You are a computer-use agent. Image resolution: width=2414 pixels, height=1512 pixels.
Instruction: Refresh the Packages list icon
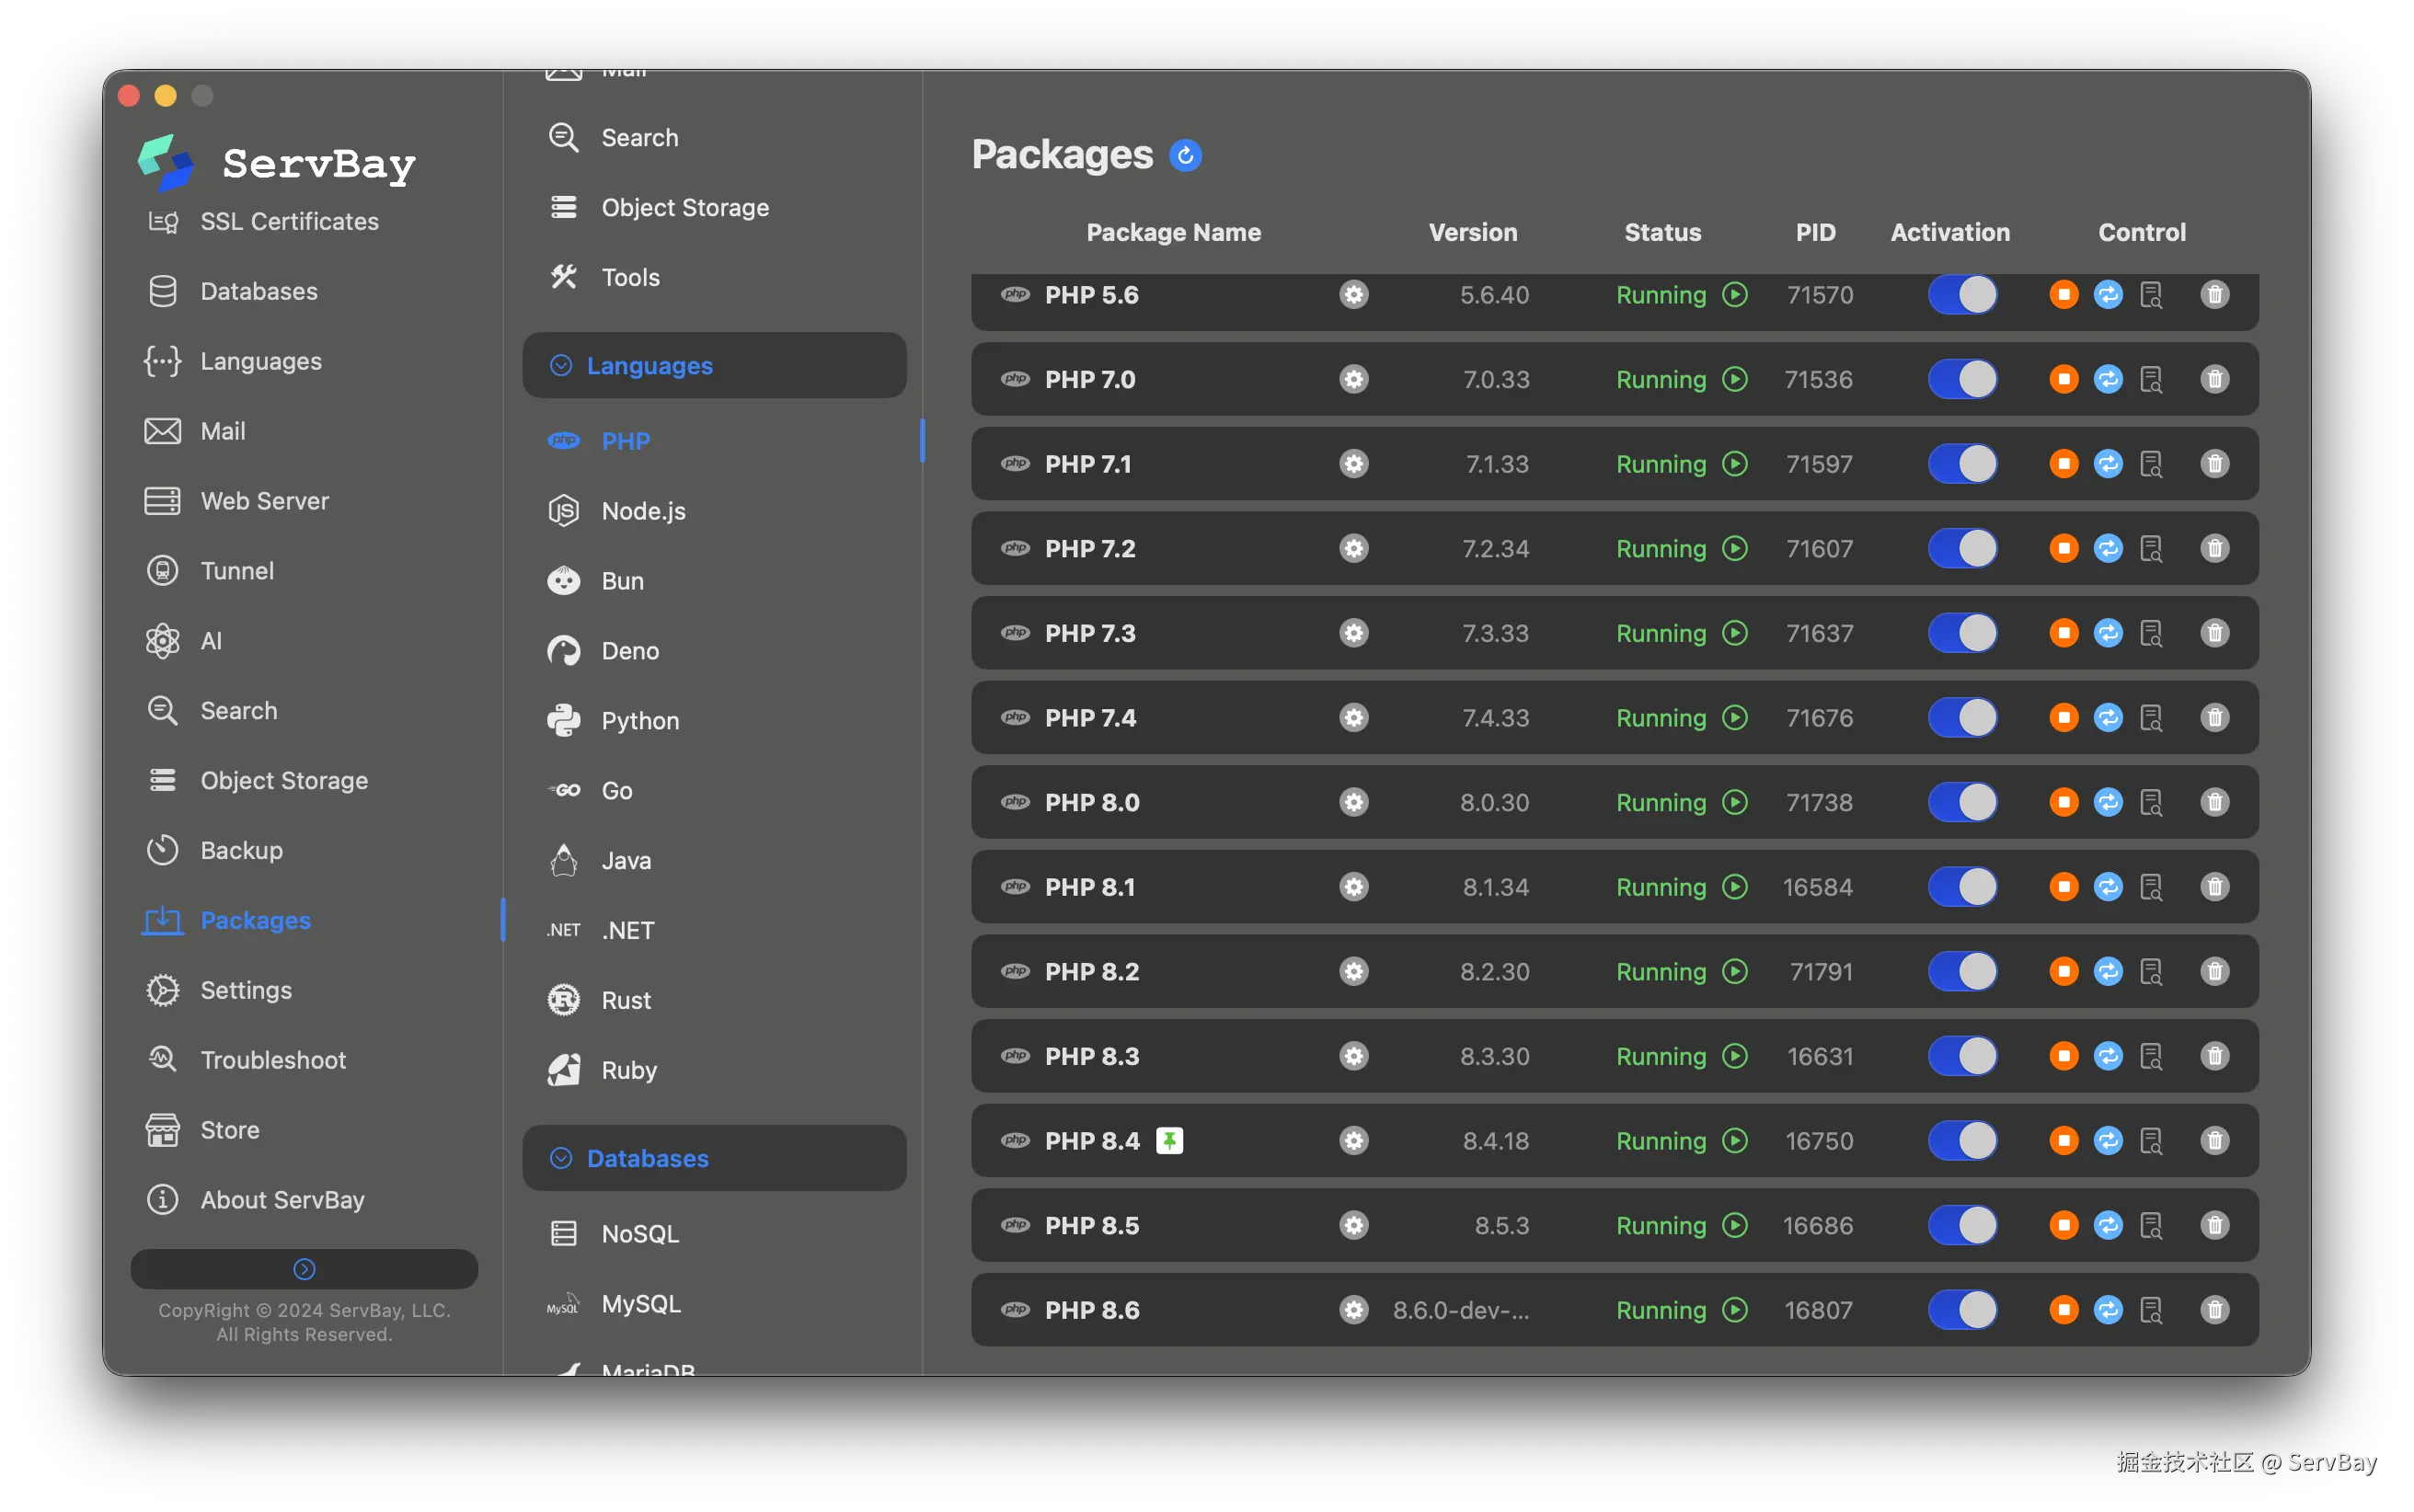[x=1185, y=156]
